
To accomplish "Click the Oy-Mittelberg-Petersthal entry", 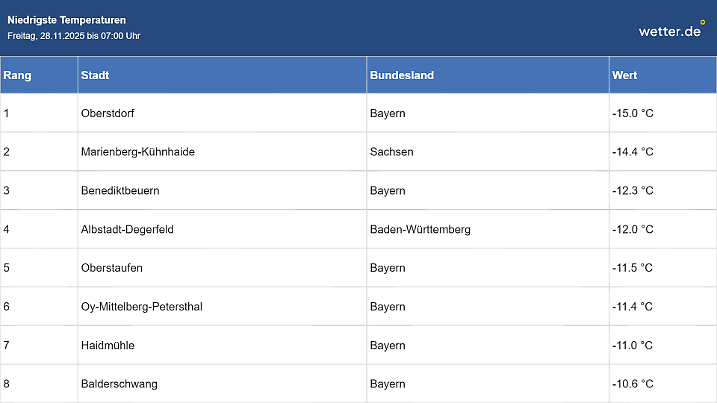I will point(141,306).
